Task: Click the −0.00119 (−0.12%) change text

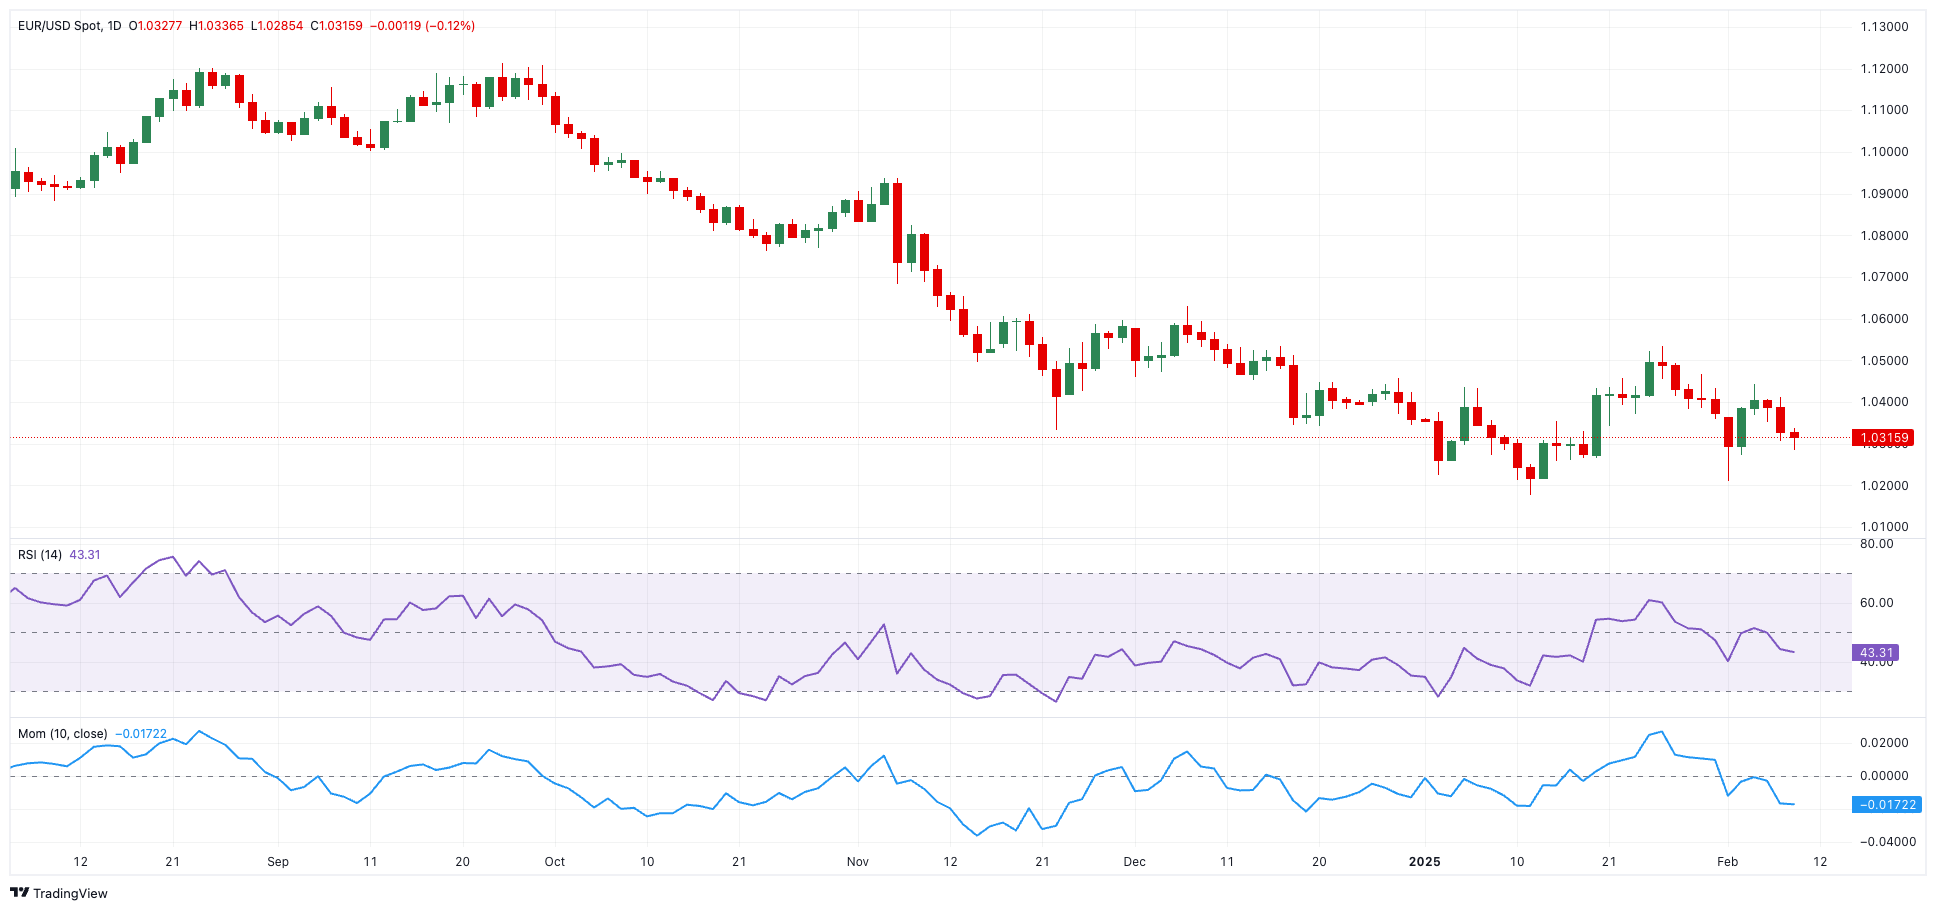Action: pos(422,26)
